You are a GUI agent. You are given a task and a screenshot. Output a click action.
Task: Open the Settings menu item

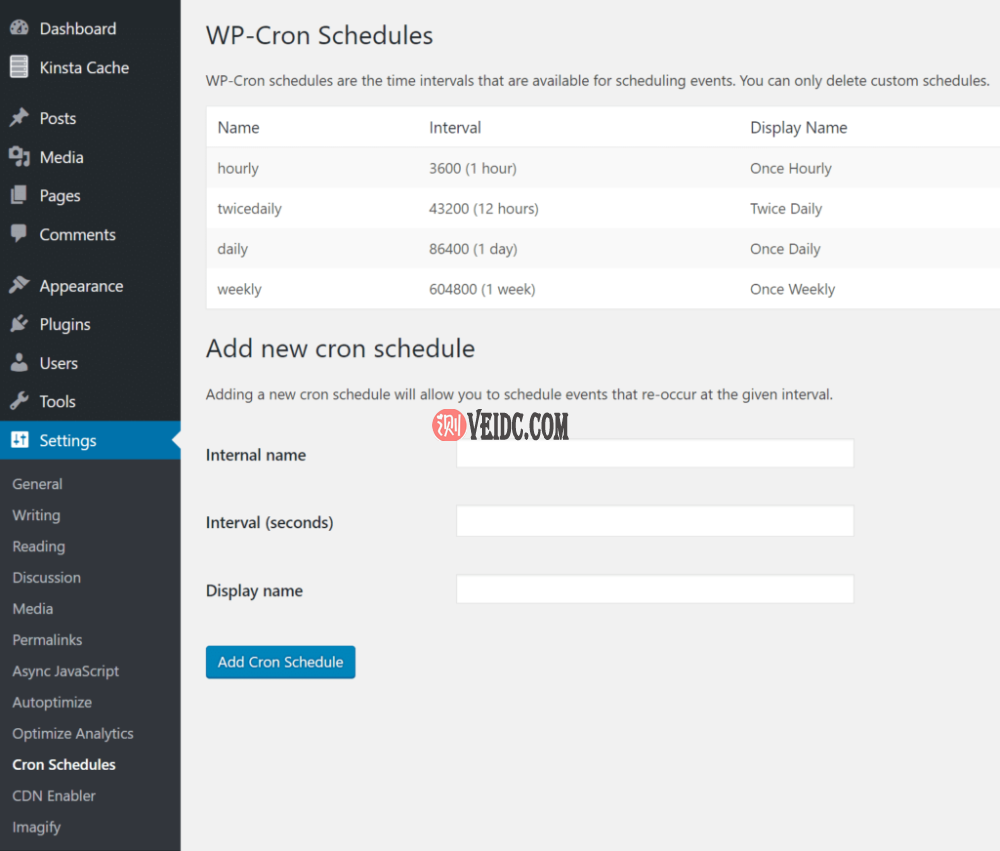(x=68, y=440)
